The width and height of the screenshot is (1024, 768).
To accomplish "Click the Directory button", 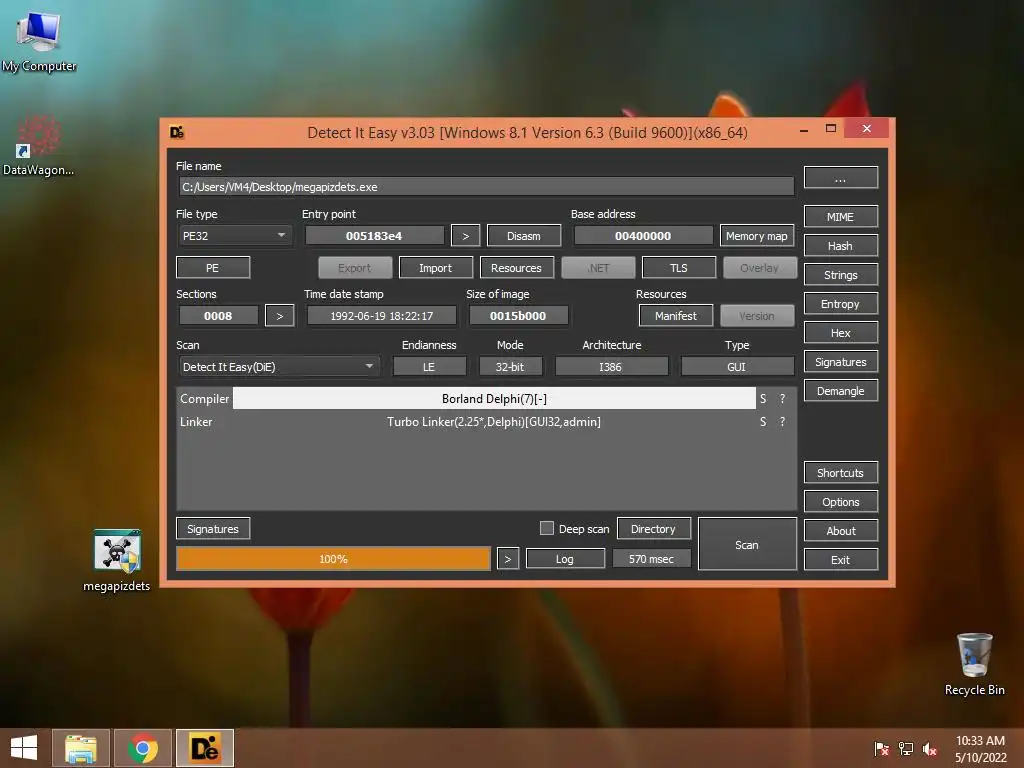I will pos(654,529).
